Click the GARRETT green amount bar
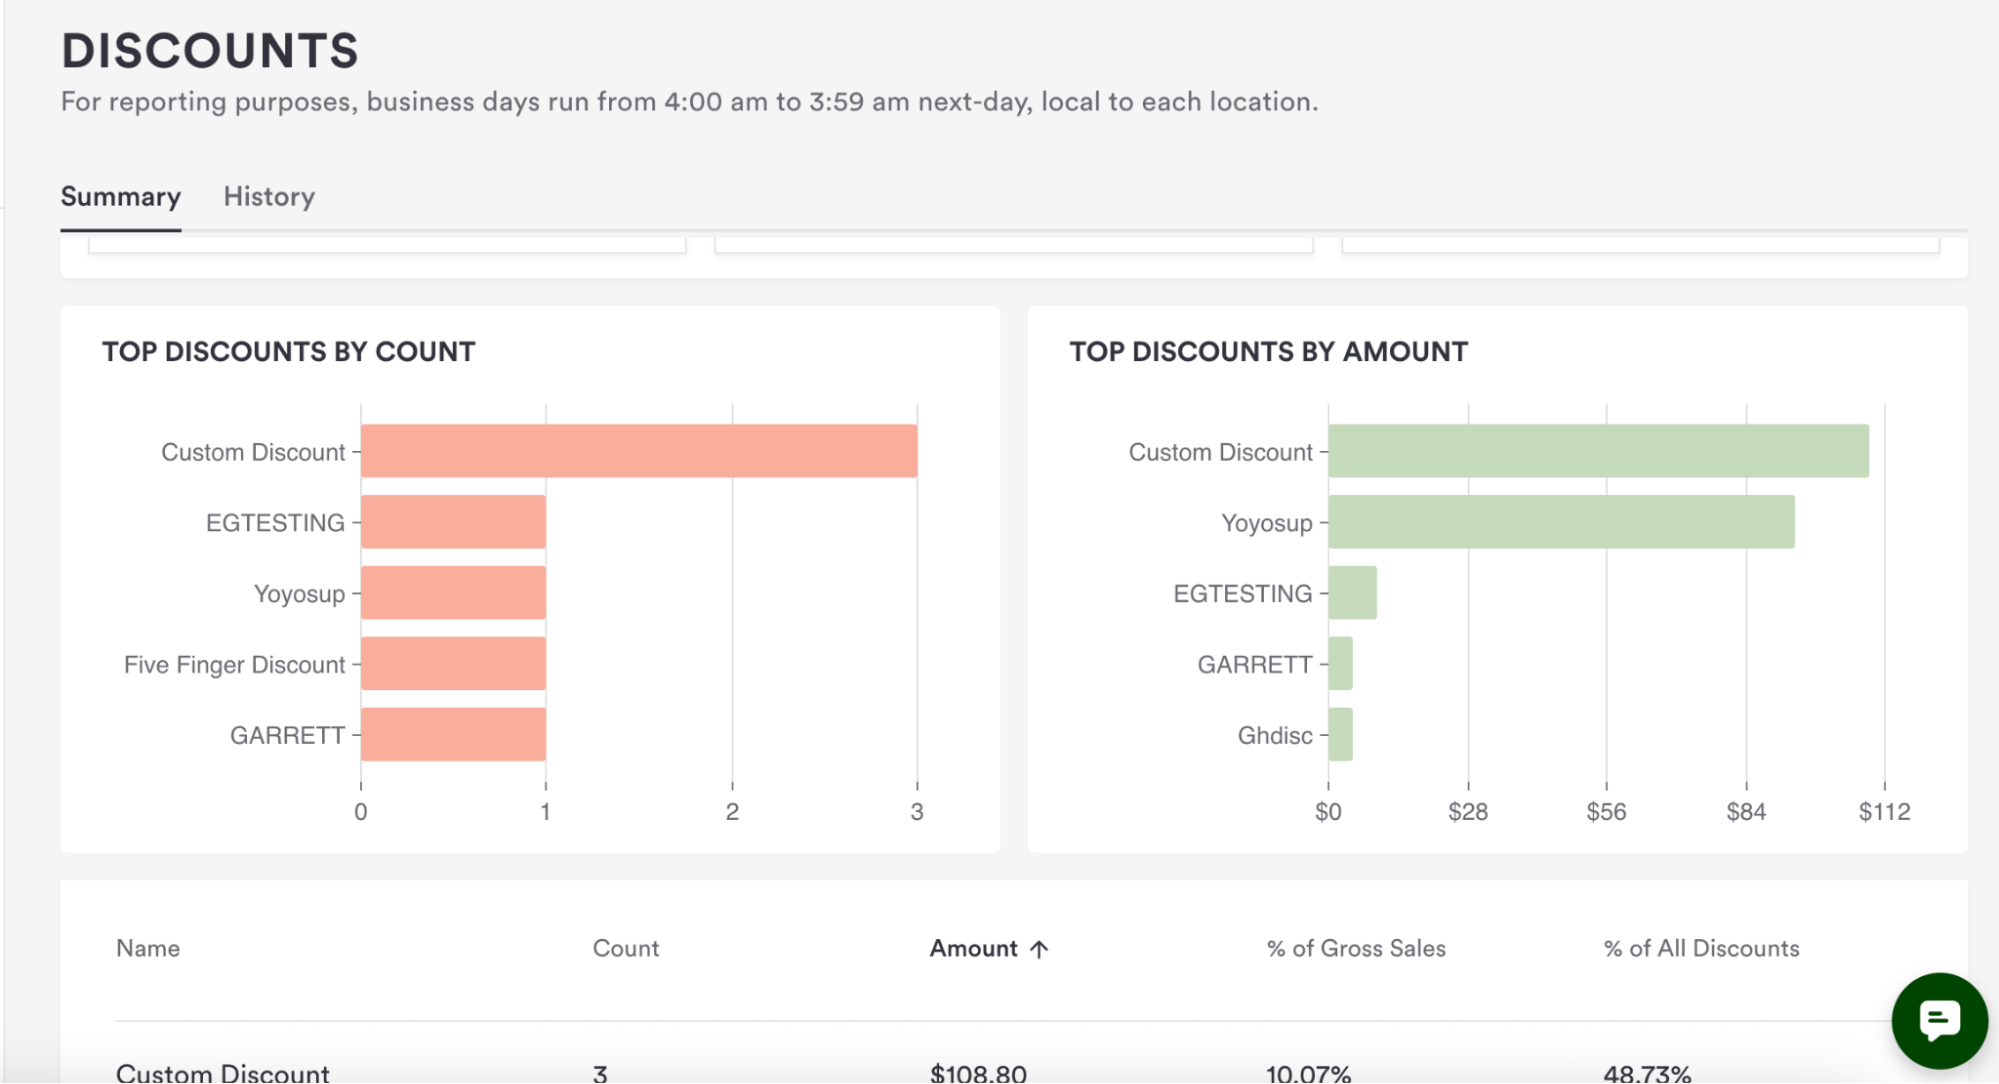This screenshot has height=1084, width=1999. pyautogui.click(x=1341, y=664)
